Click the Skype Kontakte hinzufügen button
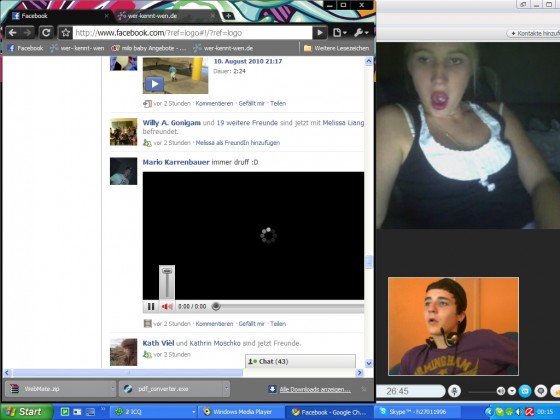 534,33
